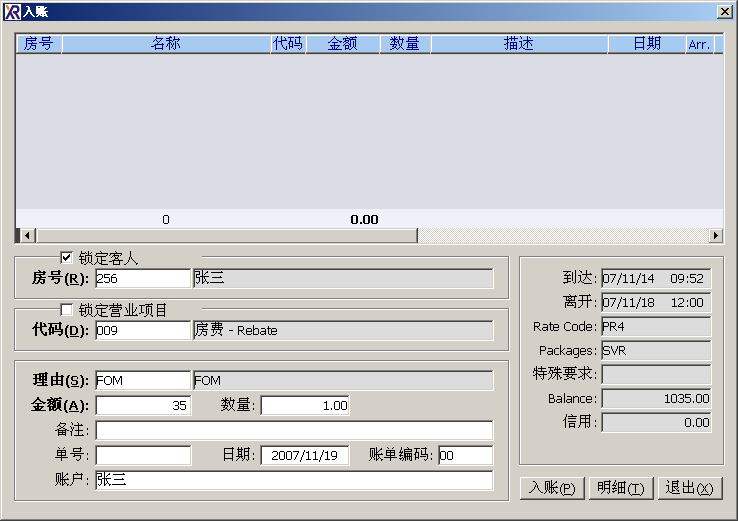Click the guest name box 张三 beside room number
This screenshot has height=521, width=738.
coord(343,278)
